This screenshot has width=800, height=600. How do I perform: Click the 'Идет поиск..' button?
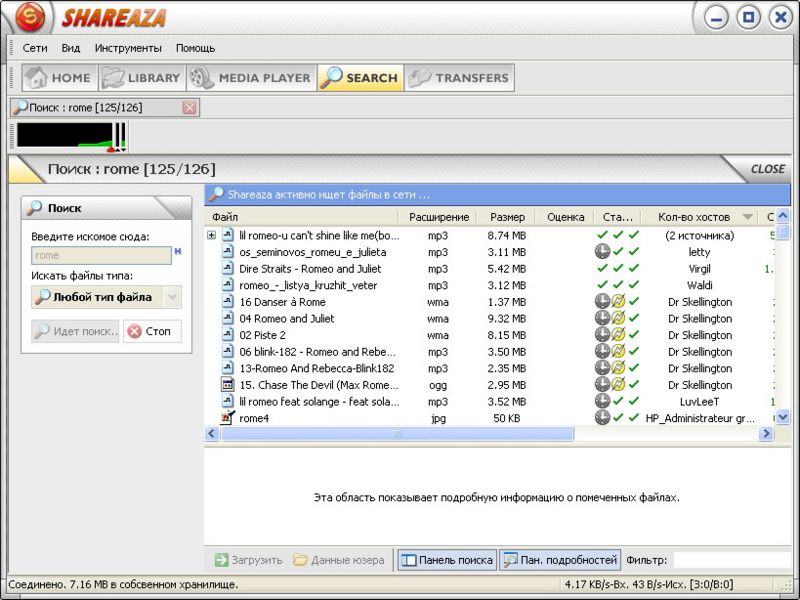(75, 331)
